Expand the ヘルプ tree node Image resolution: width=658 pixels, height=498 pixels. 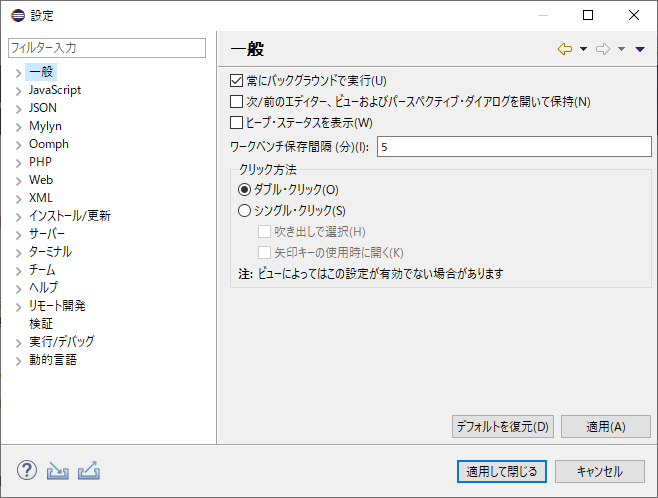coord(18,289)
